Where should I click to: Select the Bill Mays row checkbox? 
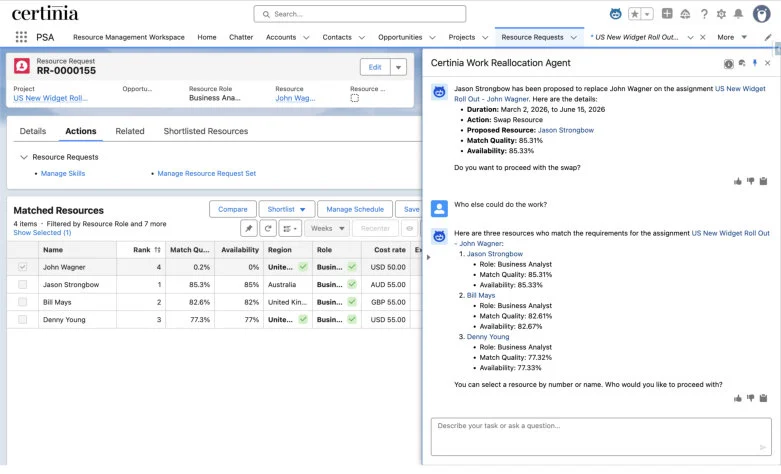[23, 302]
